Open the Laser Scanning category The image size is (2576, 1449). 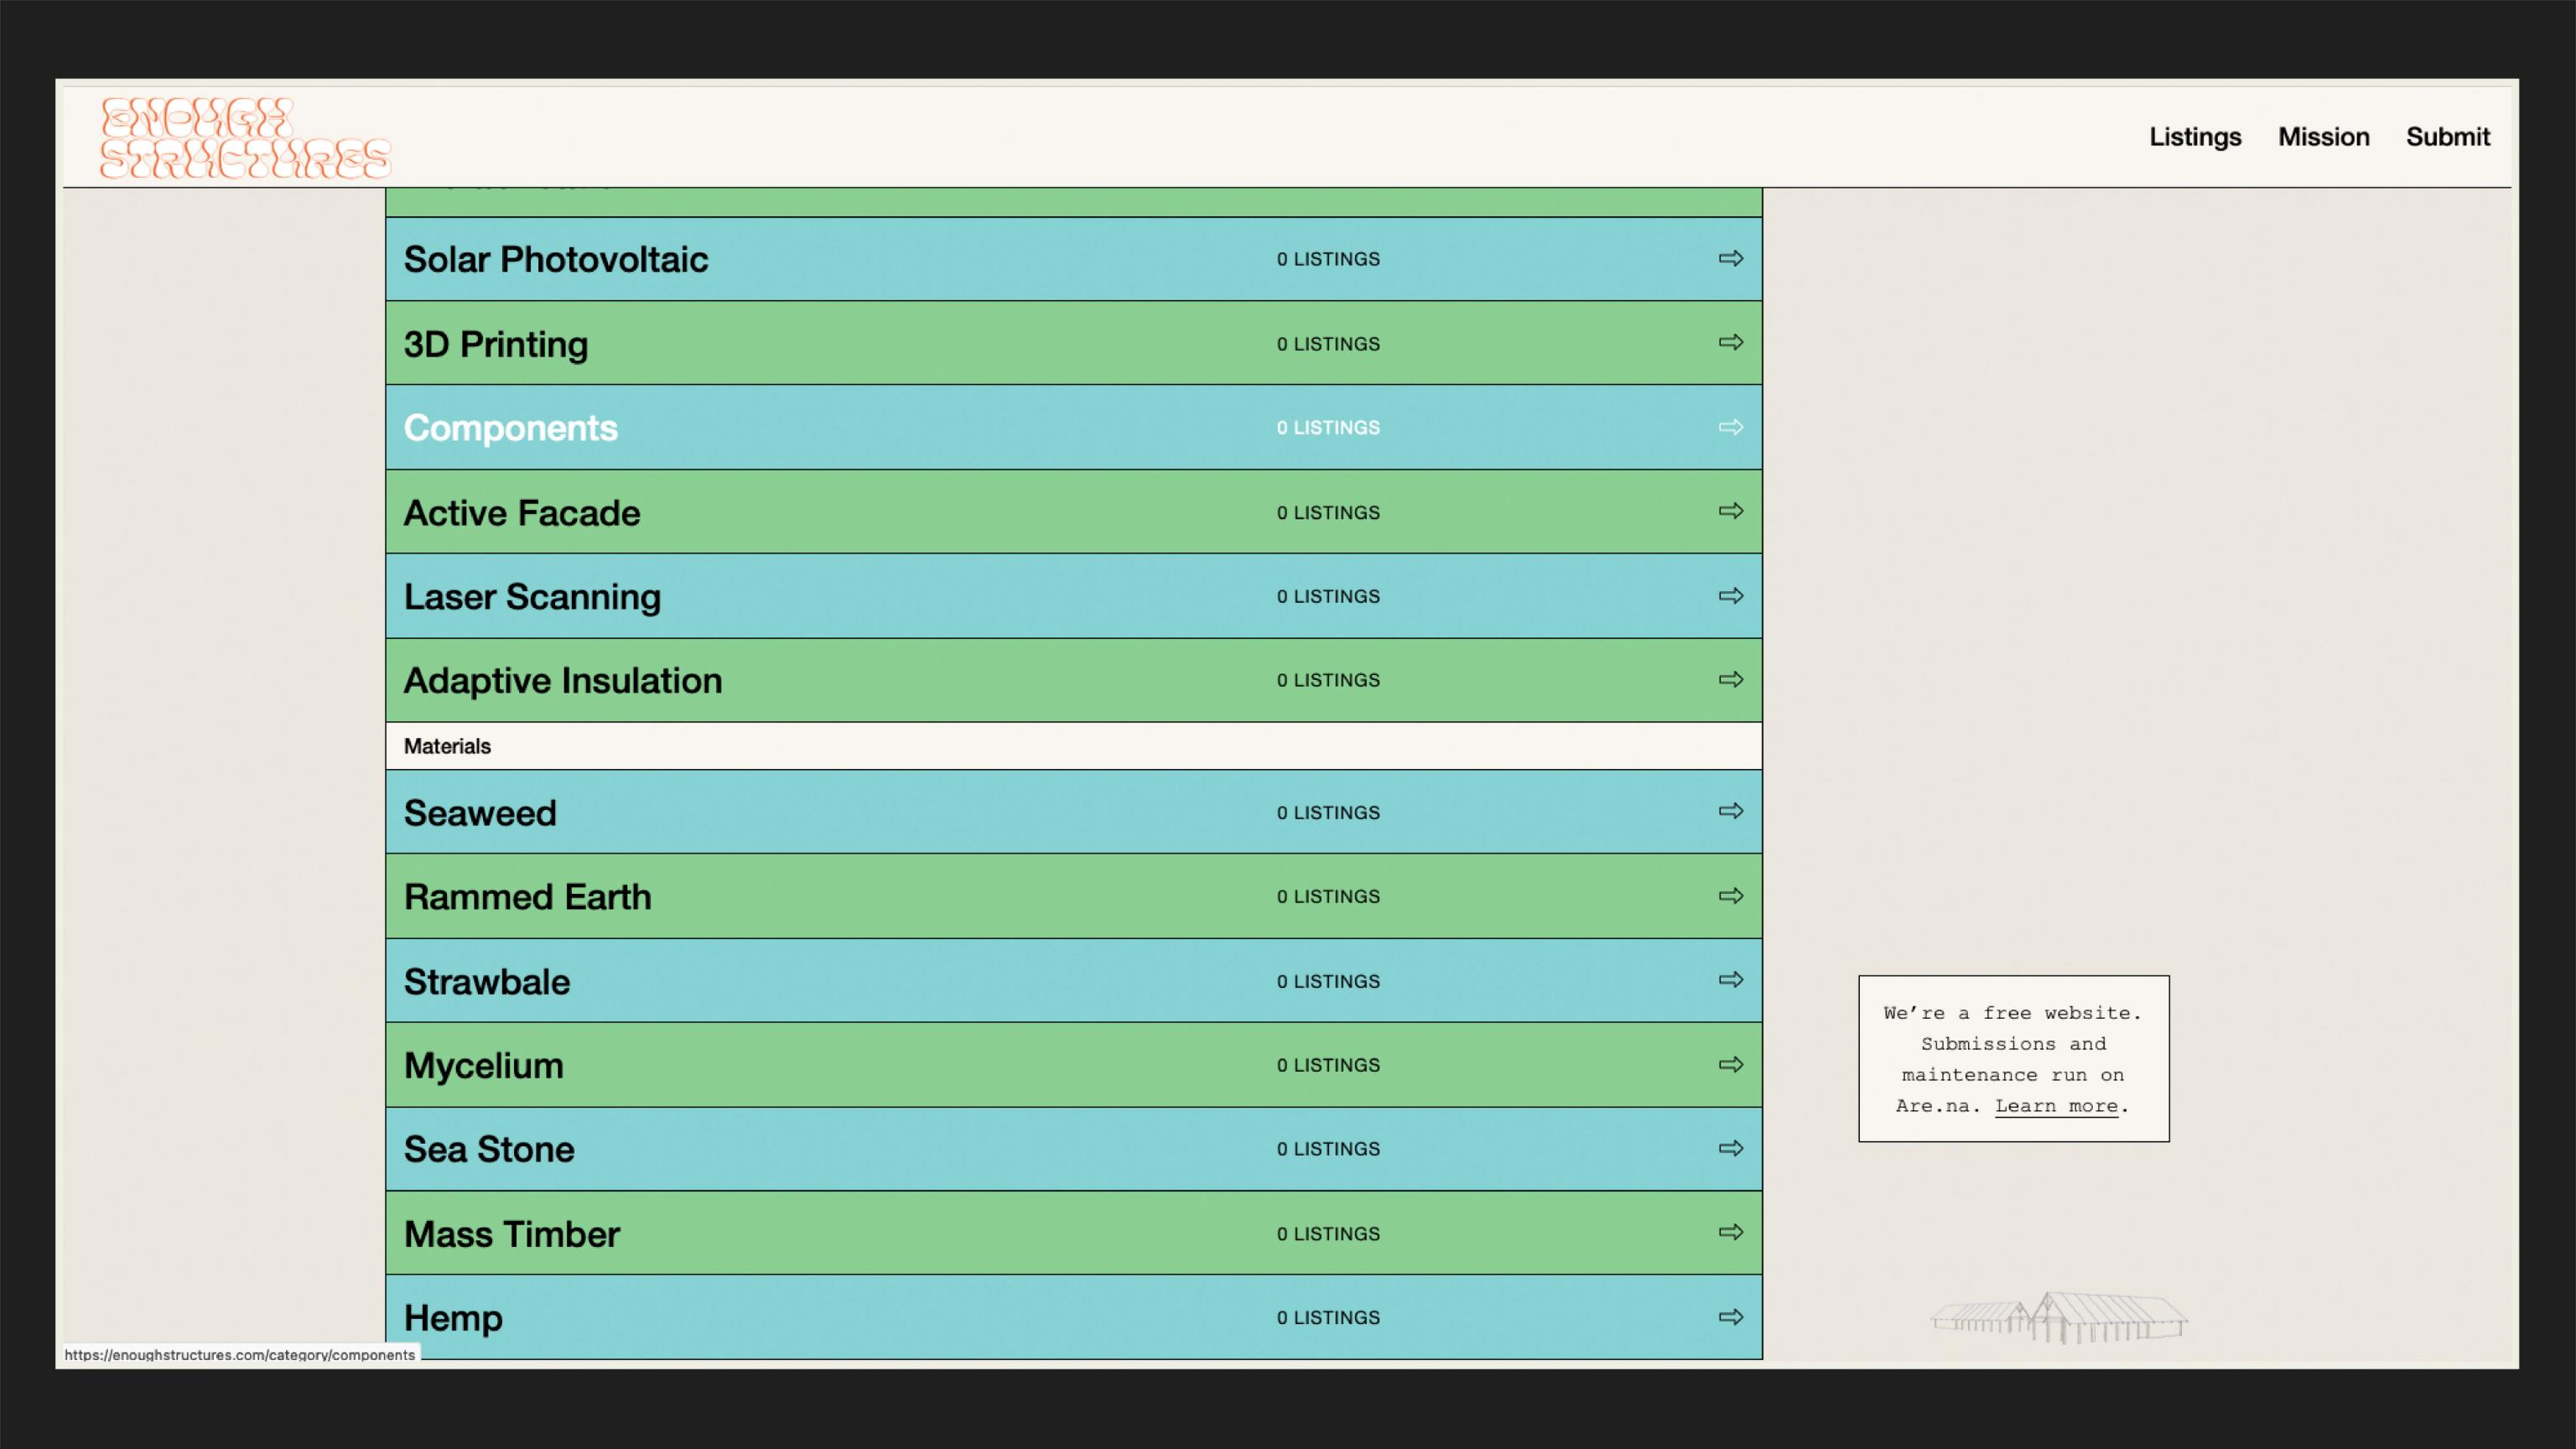[532, 597]
